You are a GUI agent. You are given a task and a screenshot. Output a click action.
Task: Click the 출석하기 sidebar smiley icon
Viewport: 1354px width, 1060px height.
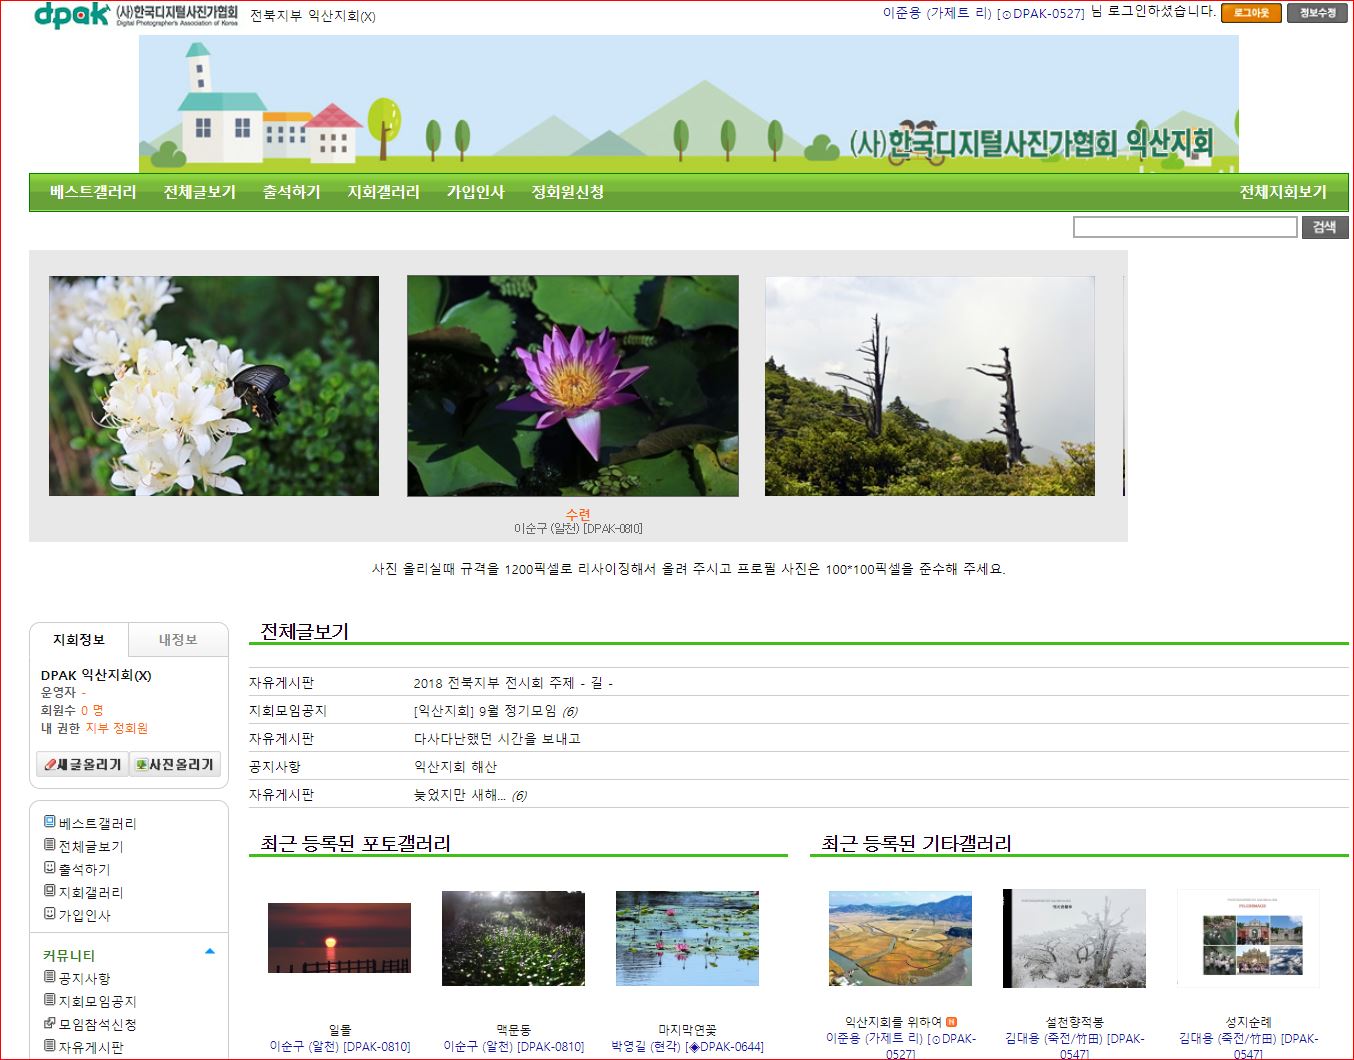pos(49,868)
